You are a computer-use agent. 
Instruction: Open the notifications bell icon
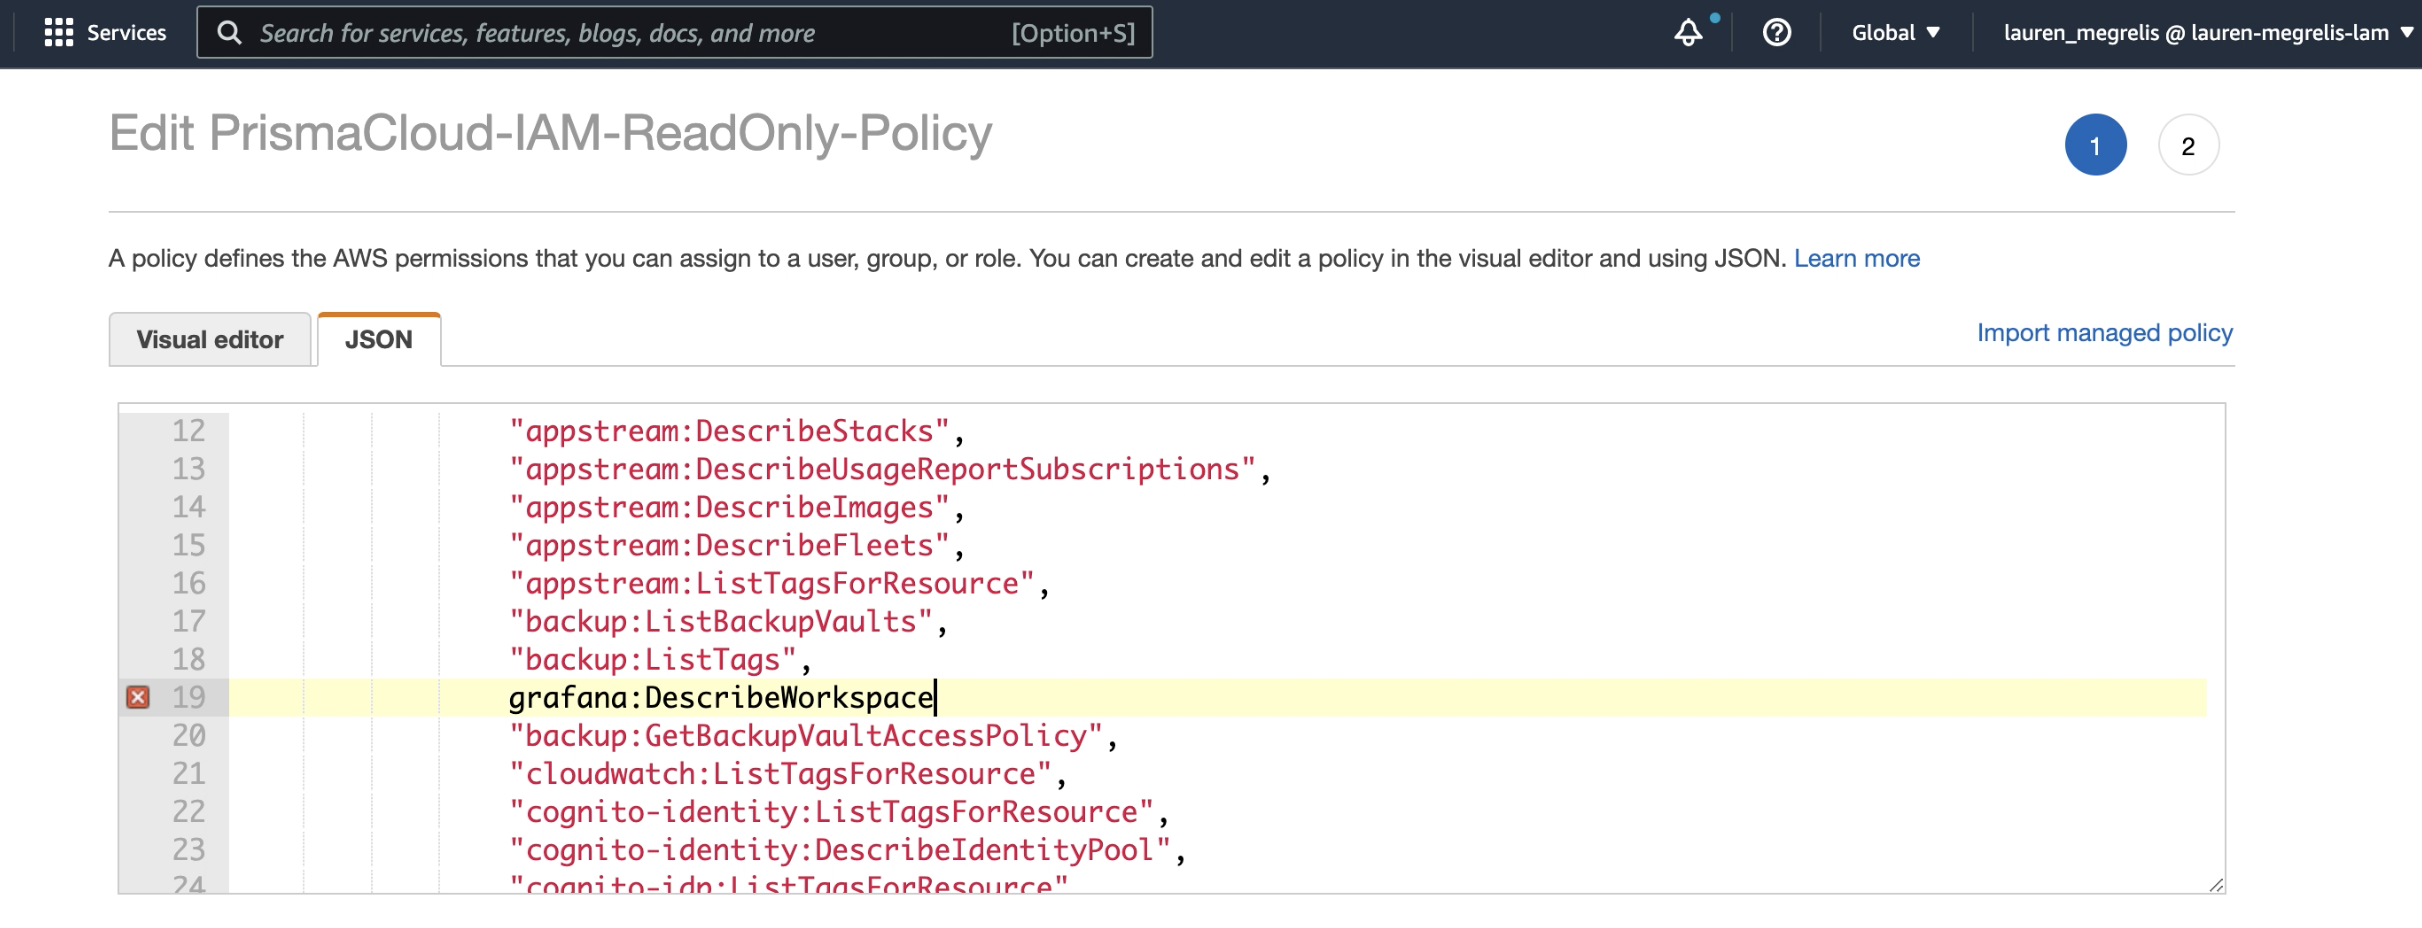[x=1688, y=33]
